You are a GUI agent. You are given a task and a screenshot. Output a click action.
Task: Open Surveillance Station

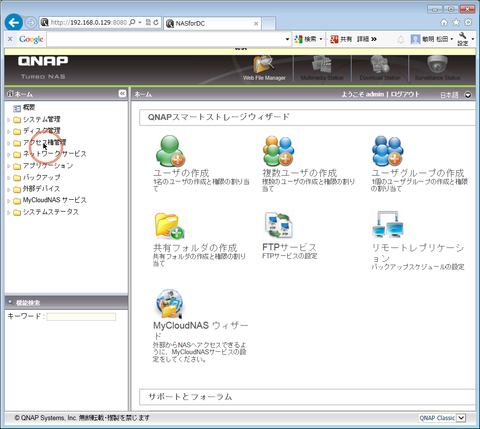click(438, 68)
